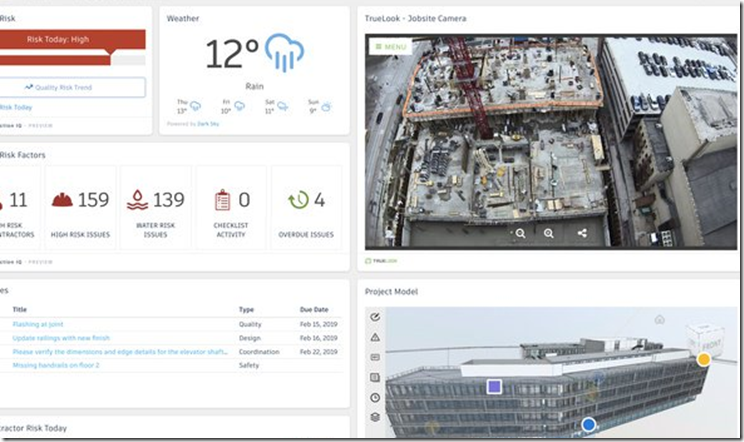Click the Due Date column header
The height and width of the screenshot is (442, 744).
(314, 310)
